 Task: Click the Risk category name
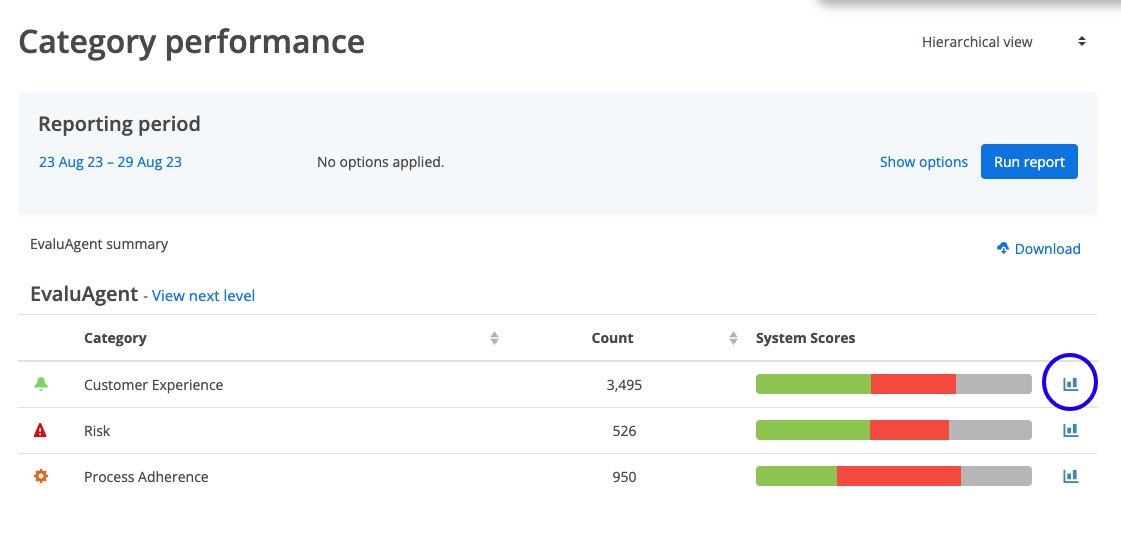[x=97, y=431]
